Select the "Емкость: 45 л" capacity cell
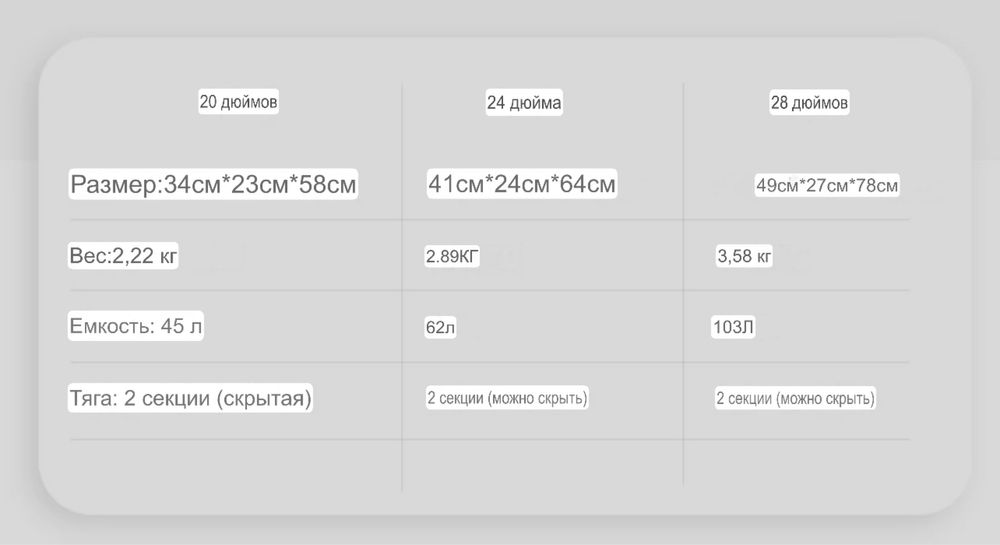The width and height of the screenshot is (1000, 545). (135, 326)
